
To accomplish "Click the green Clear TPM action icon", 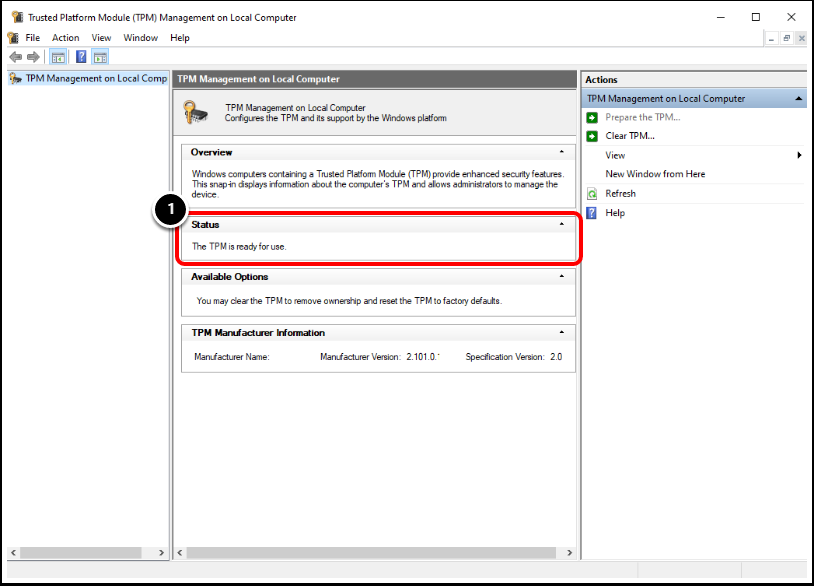I will coord(591,136).
